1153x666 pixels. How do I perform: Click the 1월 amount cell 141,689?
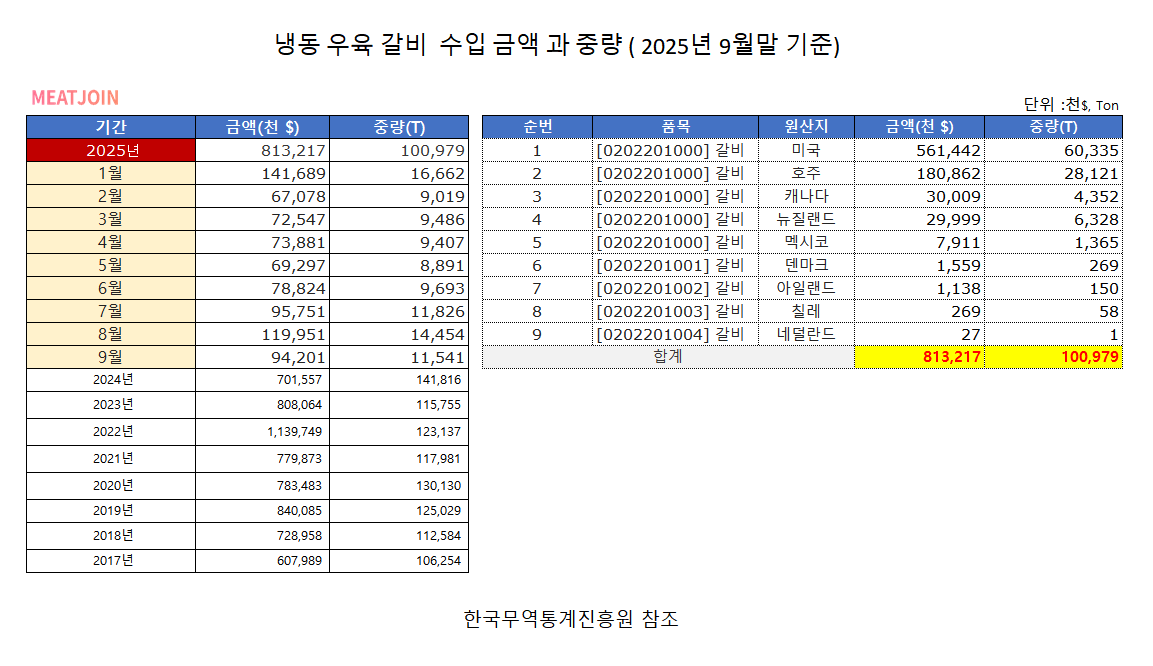pyautogui.click(x=262, y=173)
